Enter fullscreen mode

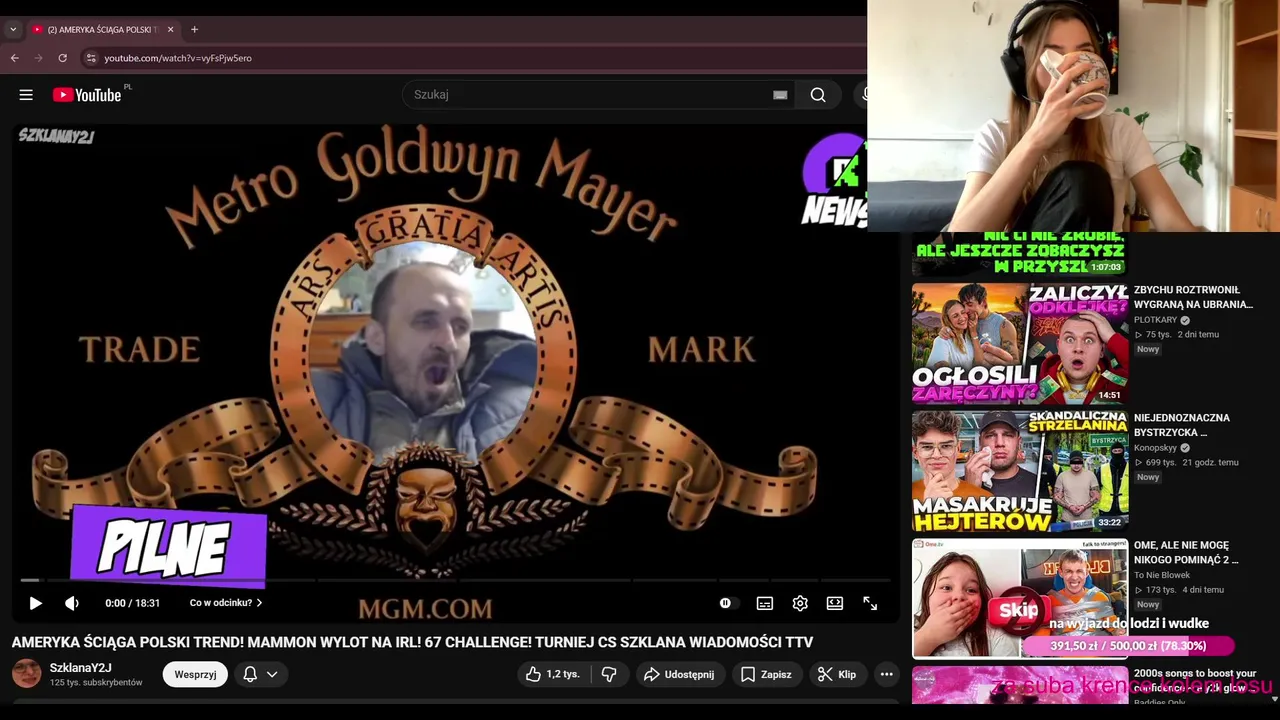870,603
